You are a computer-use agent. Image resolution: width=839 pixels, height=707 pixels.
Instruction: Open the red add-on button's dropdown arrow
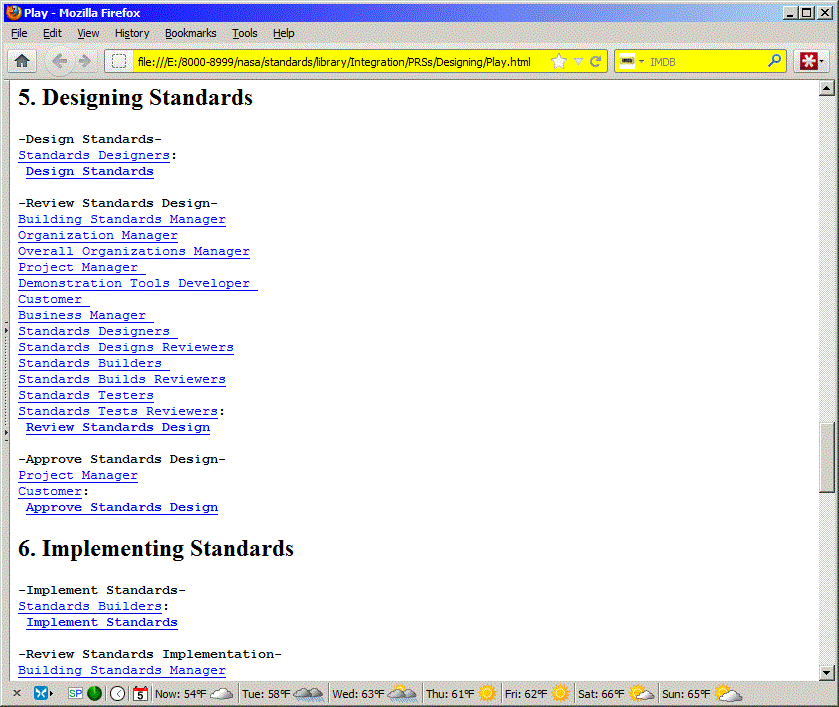[822, 62]
